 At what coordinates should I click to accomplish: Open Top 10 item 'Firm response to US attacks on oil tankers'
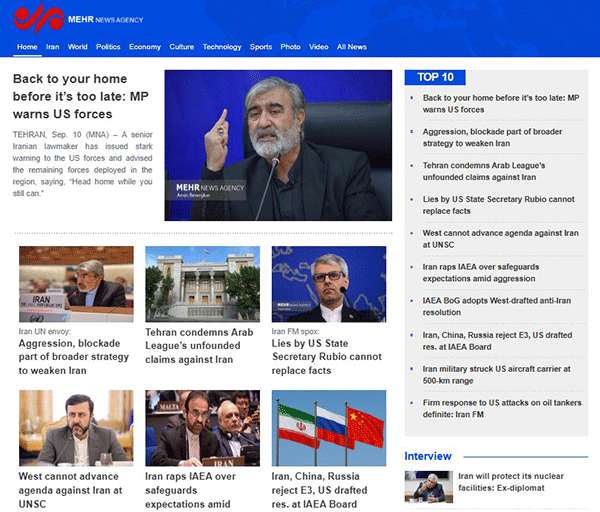coord(502,408)
